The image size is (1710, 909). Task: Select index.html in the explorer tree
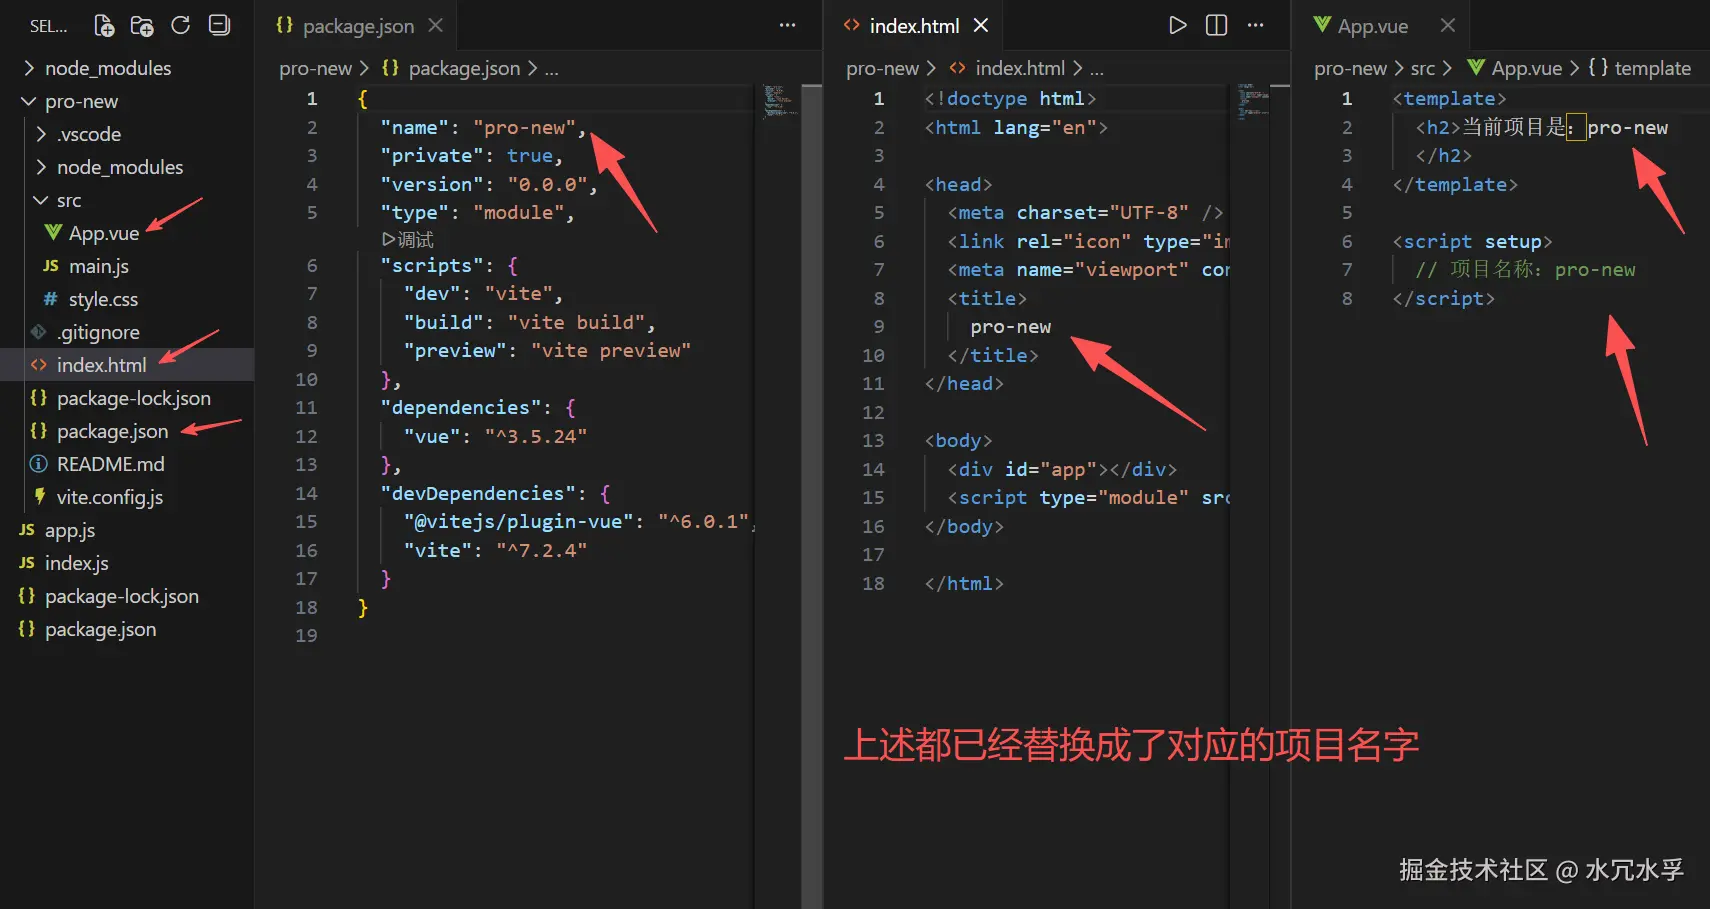point(127,365)
